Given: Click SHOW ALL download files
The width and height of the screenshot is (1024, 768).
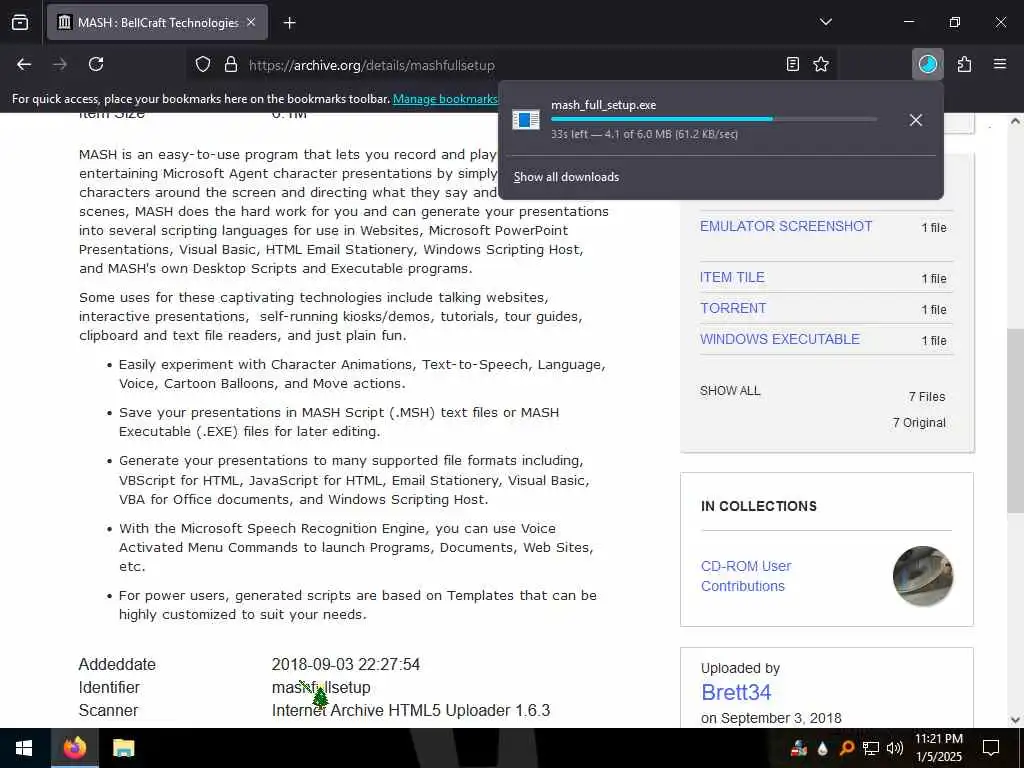Looking at the screenshot, I should [x=730, y=391].
